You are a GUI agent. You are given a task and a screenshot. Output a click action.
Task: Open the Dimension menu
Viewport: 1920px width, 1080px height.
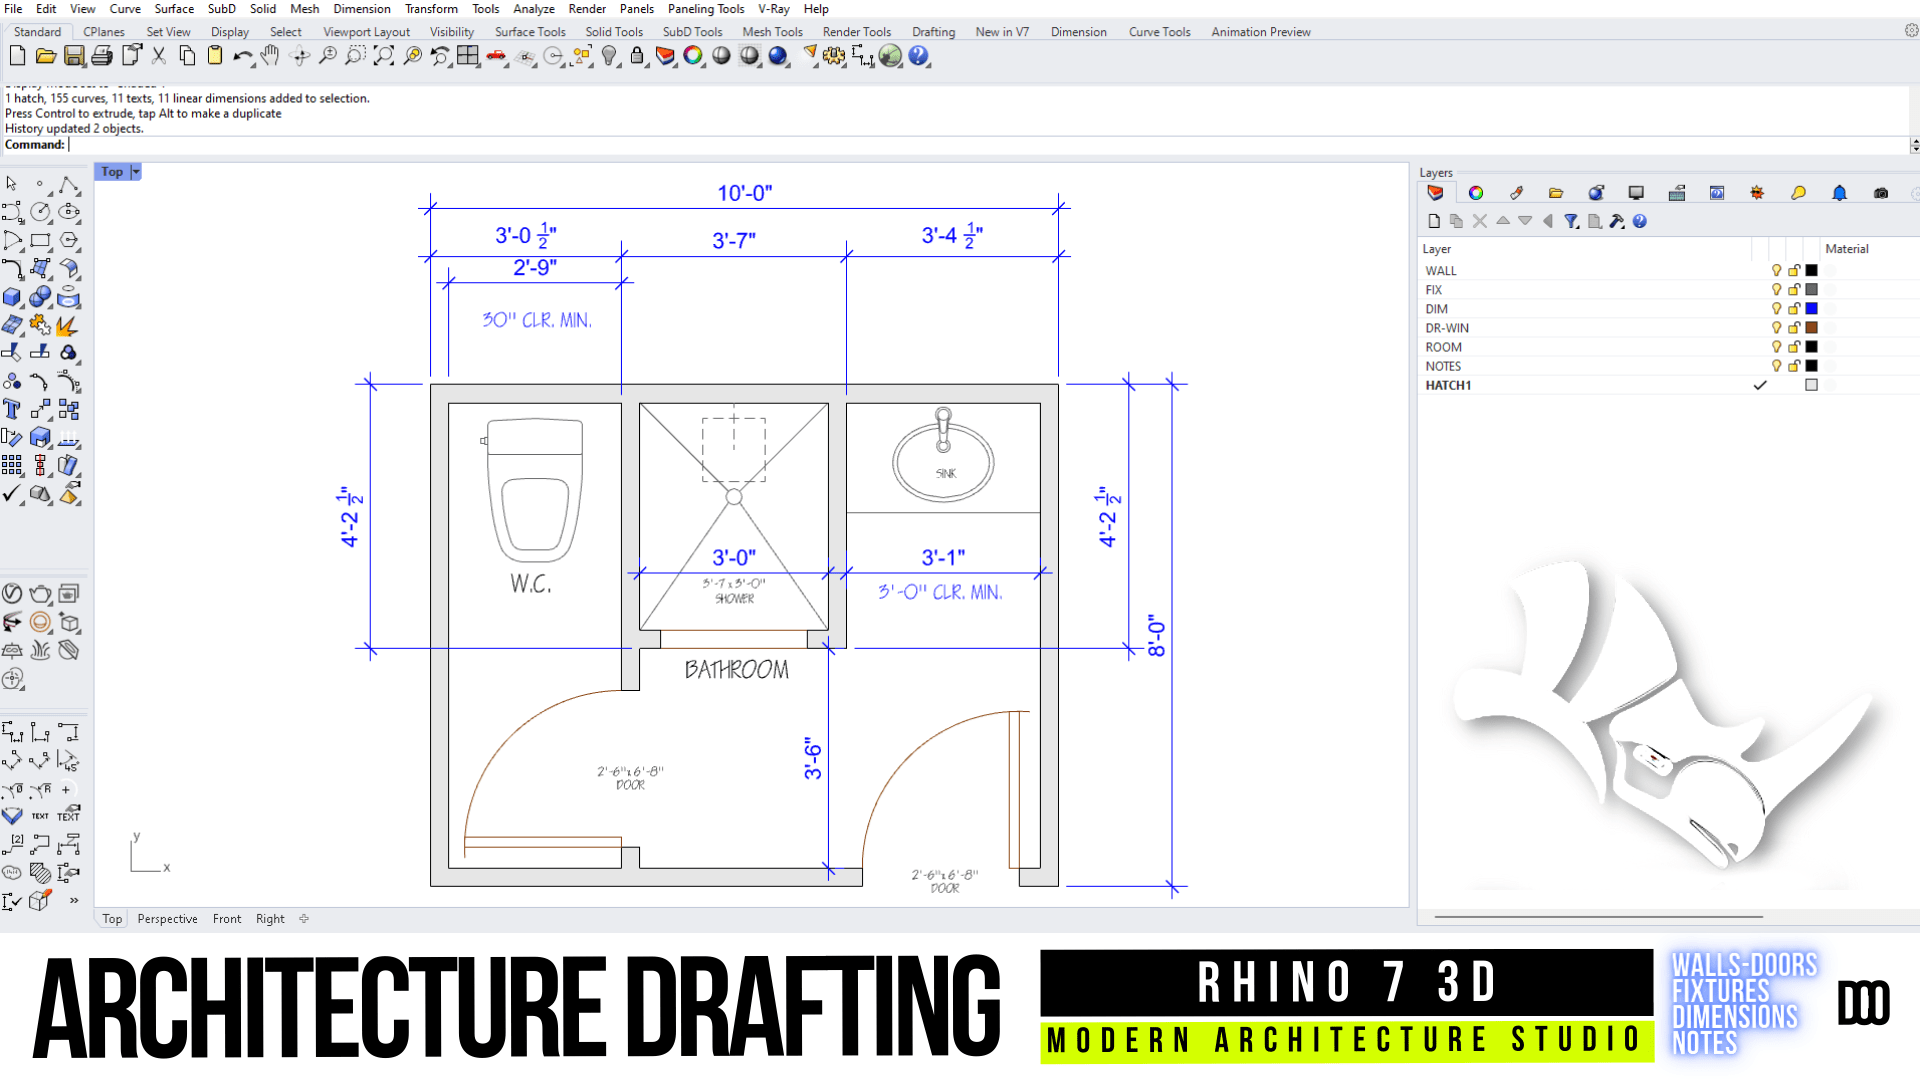pos(361,8)
